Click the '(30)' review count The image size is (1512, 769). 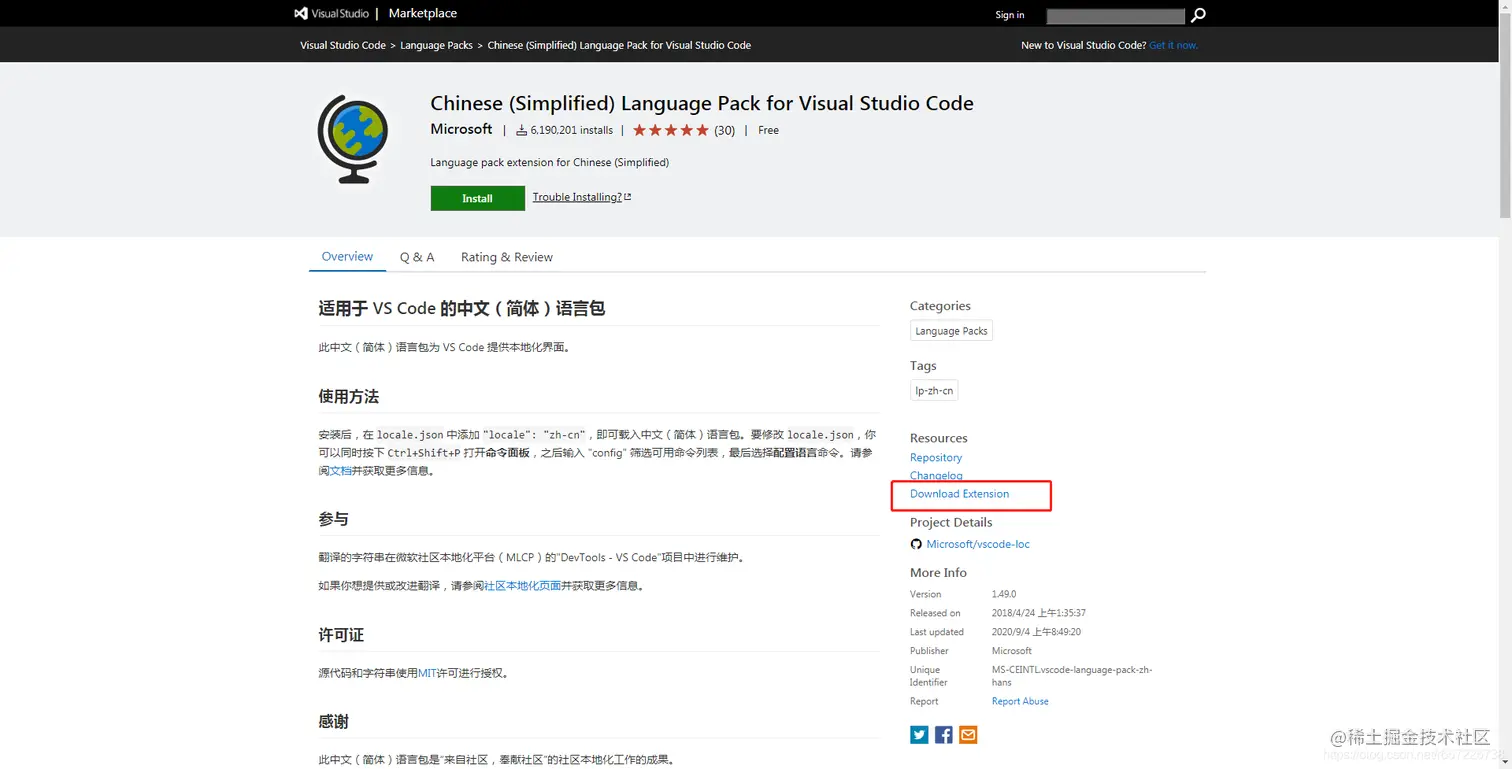tap(725, 130)
